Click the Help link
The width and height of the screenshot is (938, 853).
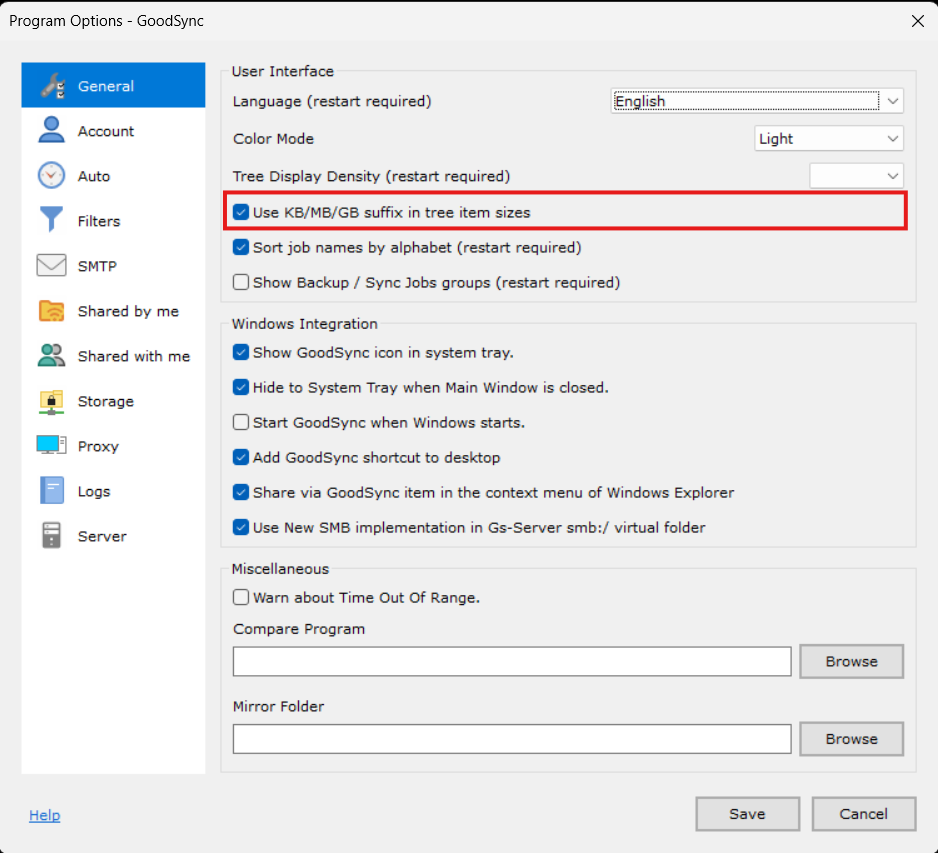click(x=44, y=815)
